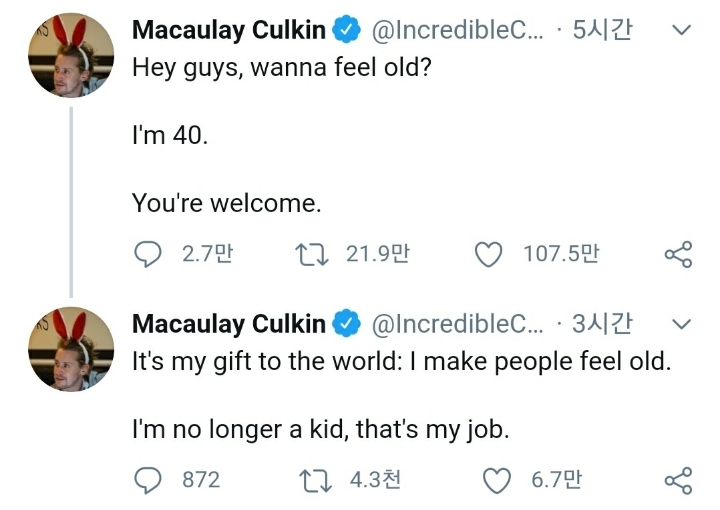Viewport: 720px width, 510px height.
Task: Open the first tweet's dropdown chevron menu
Action: (680, 31)
